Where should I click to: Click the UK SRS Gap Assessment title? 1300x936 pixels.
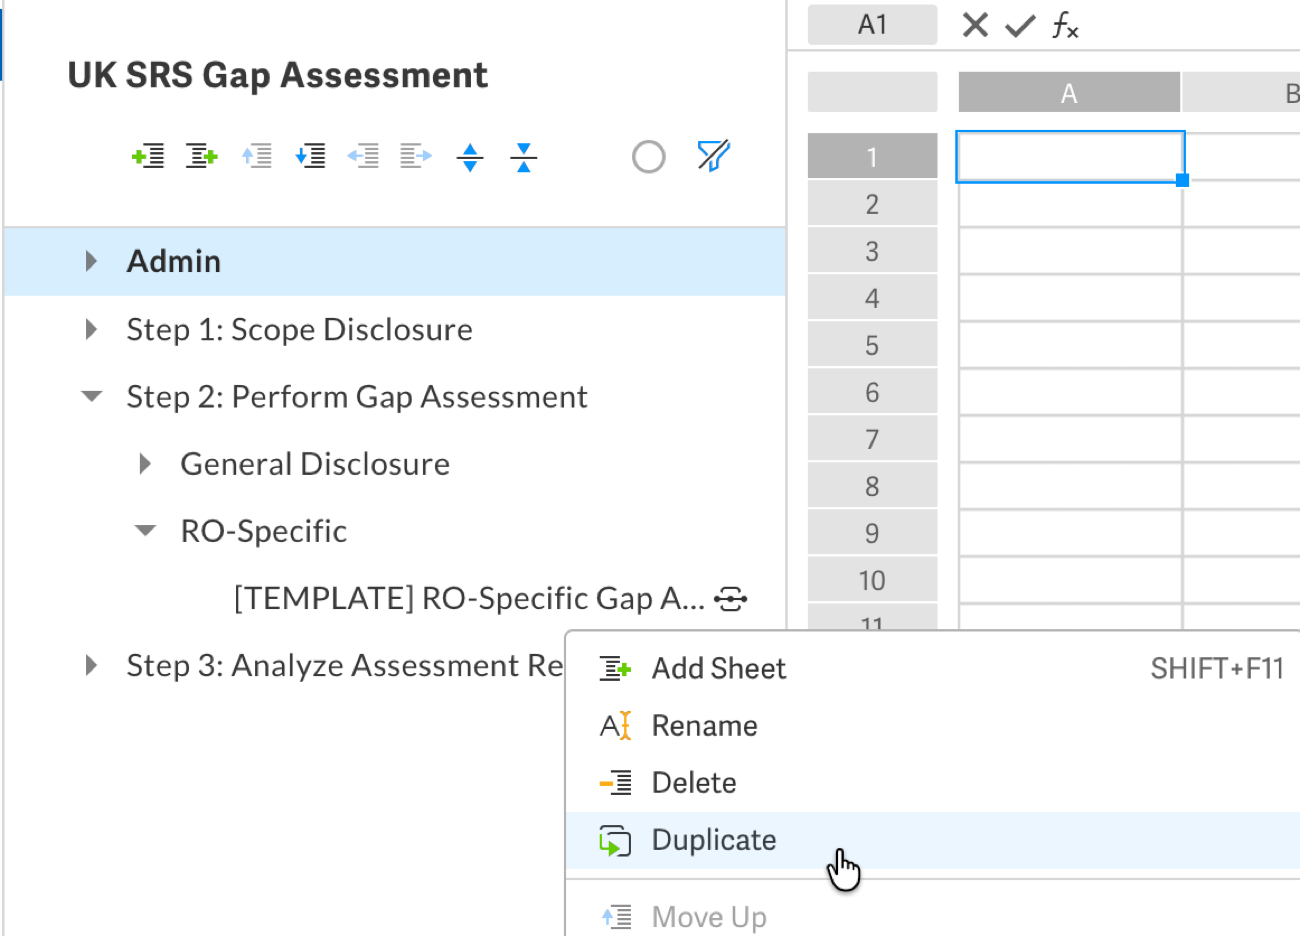(277, 76)
